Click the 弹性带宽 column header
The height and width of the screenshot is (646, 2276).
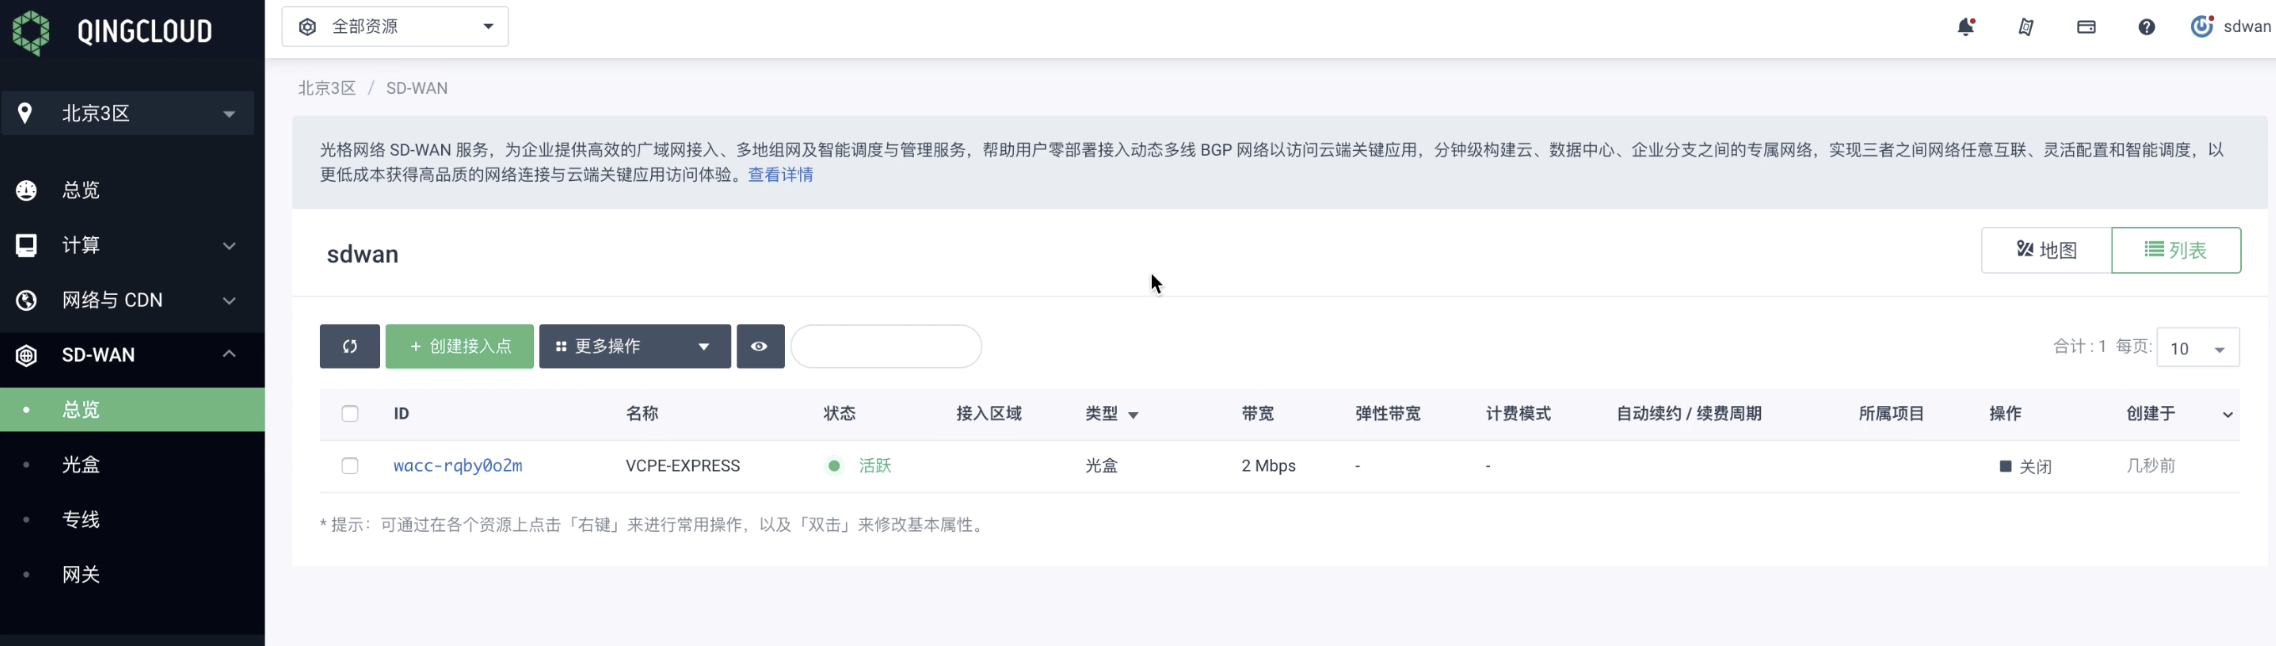click(x=1388, y=414)
